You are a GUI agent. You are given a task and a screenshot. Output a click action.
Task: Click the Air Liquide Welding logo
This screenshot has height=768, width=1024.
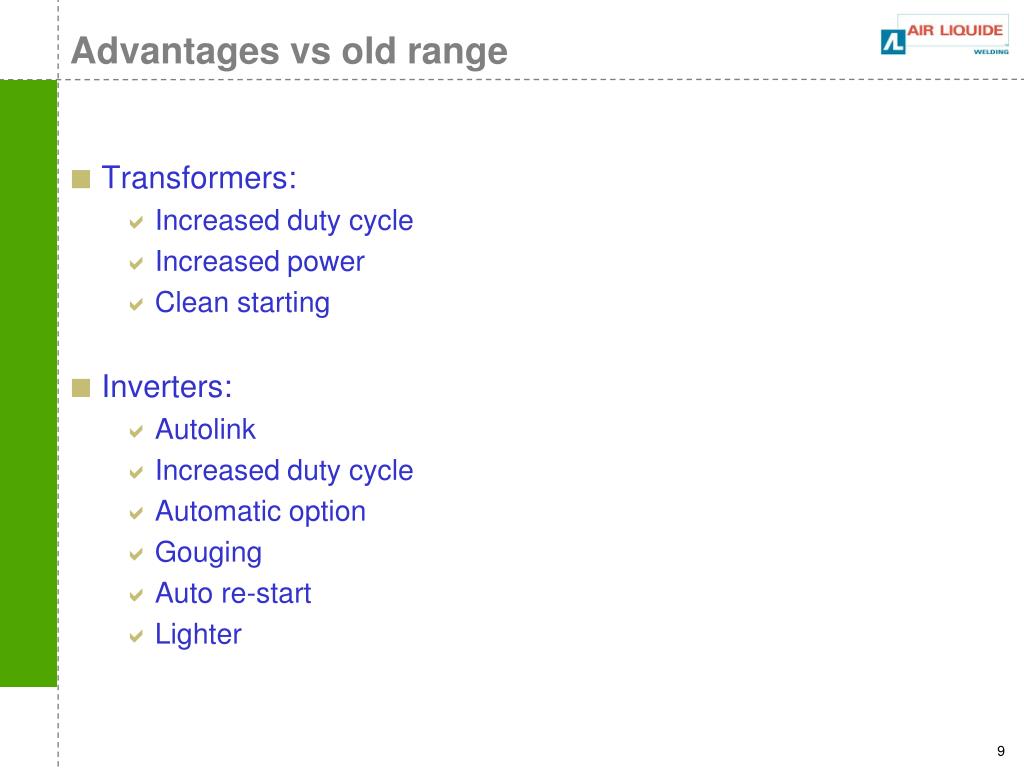pyautogui.click(x=944, y=35)
